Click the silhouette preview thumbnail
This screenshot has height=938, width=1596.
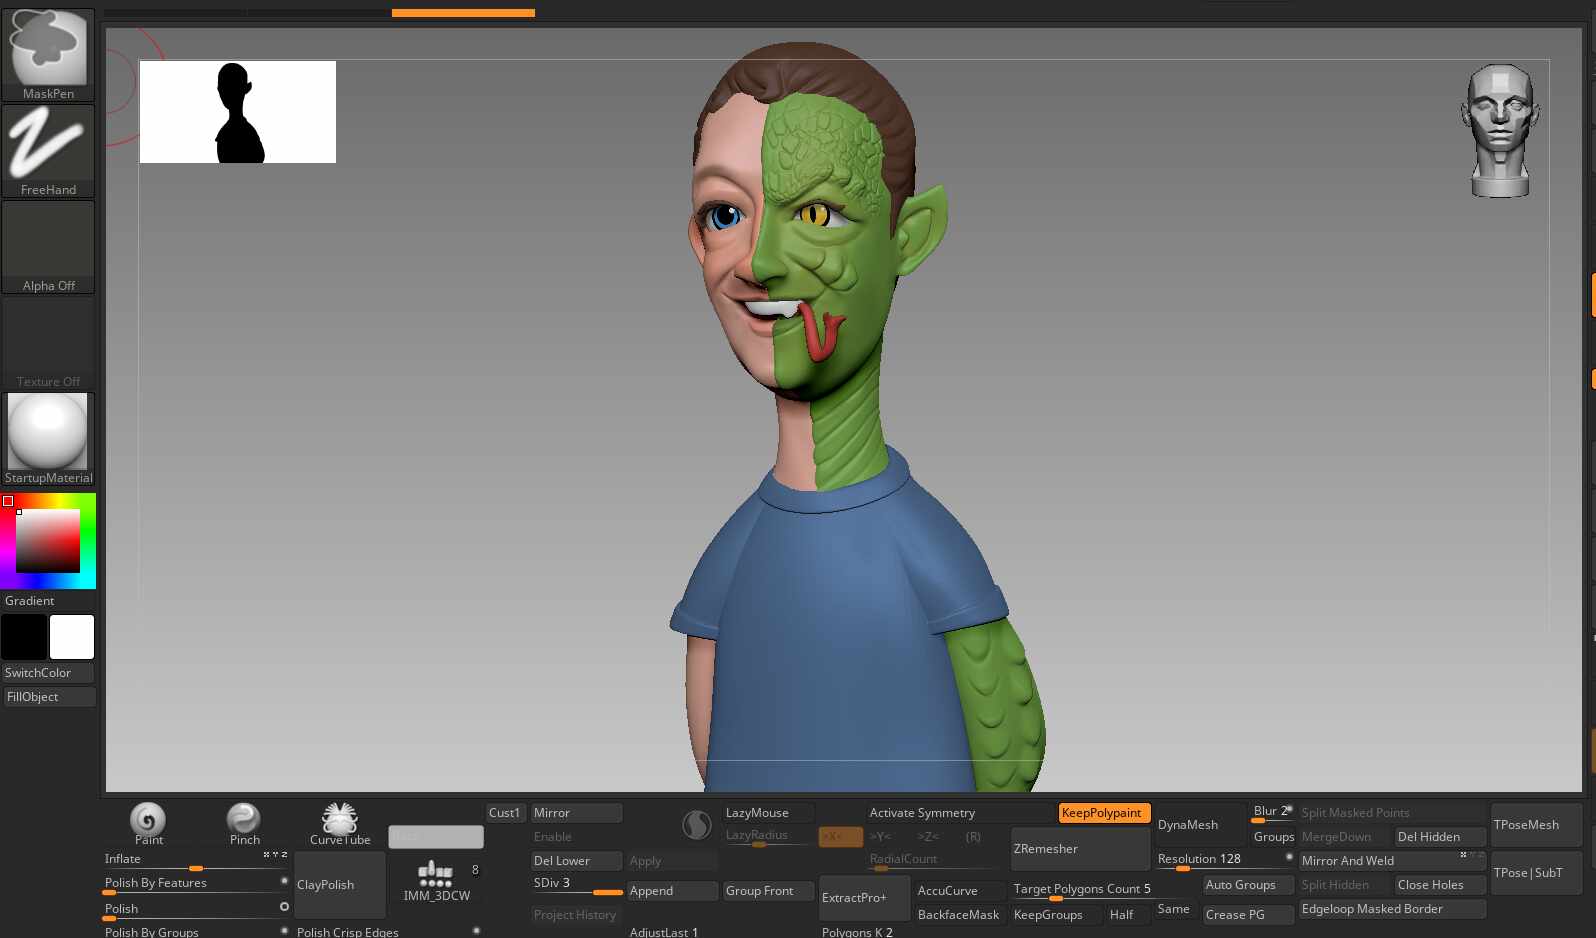click(238, 112)
